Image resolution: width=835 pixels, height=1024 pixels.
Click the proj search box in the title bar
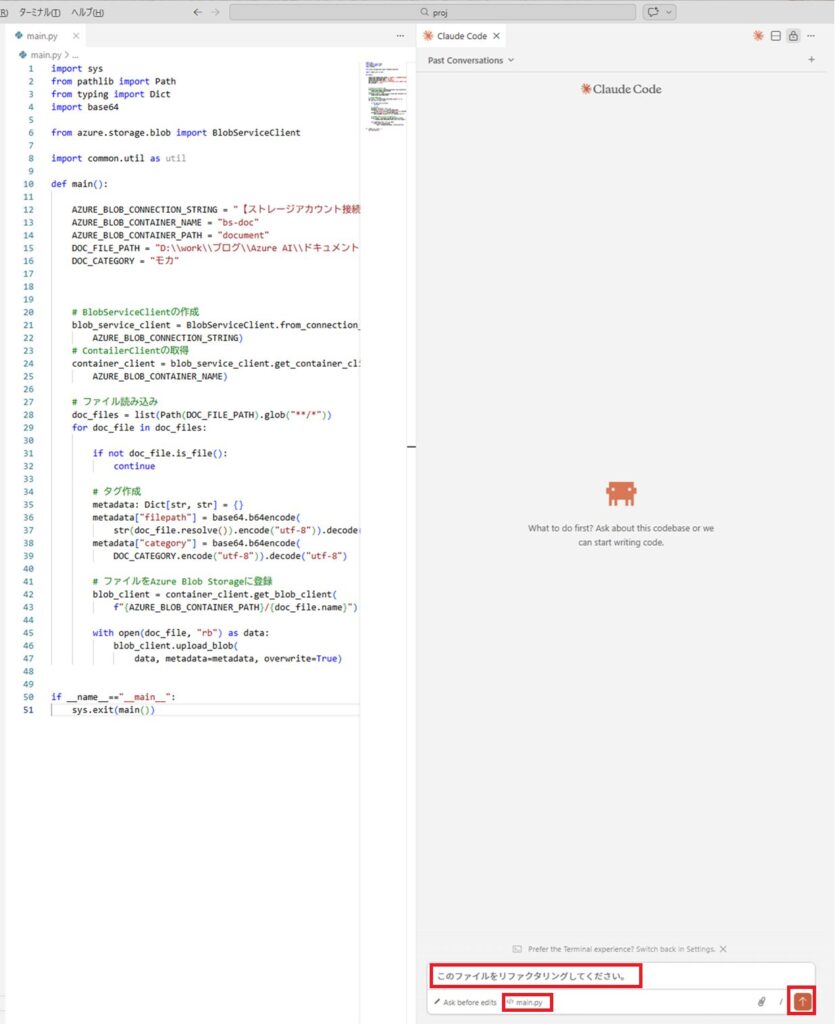432,12
